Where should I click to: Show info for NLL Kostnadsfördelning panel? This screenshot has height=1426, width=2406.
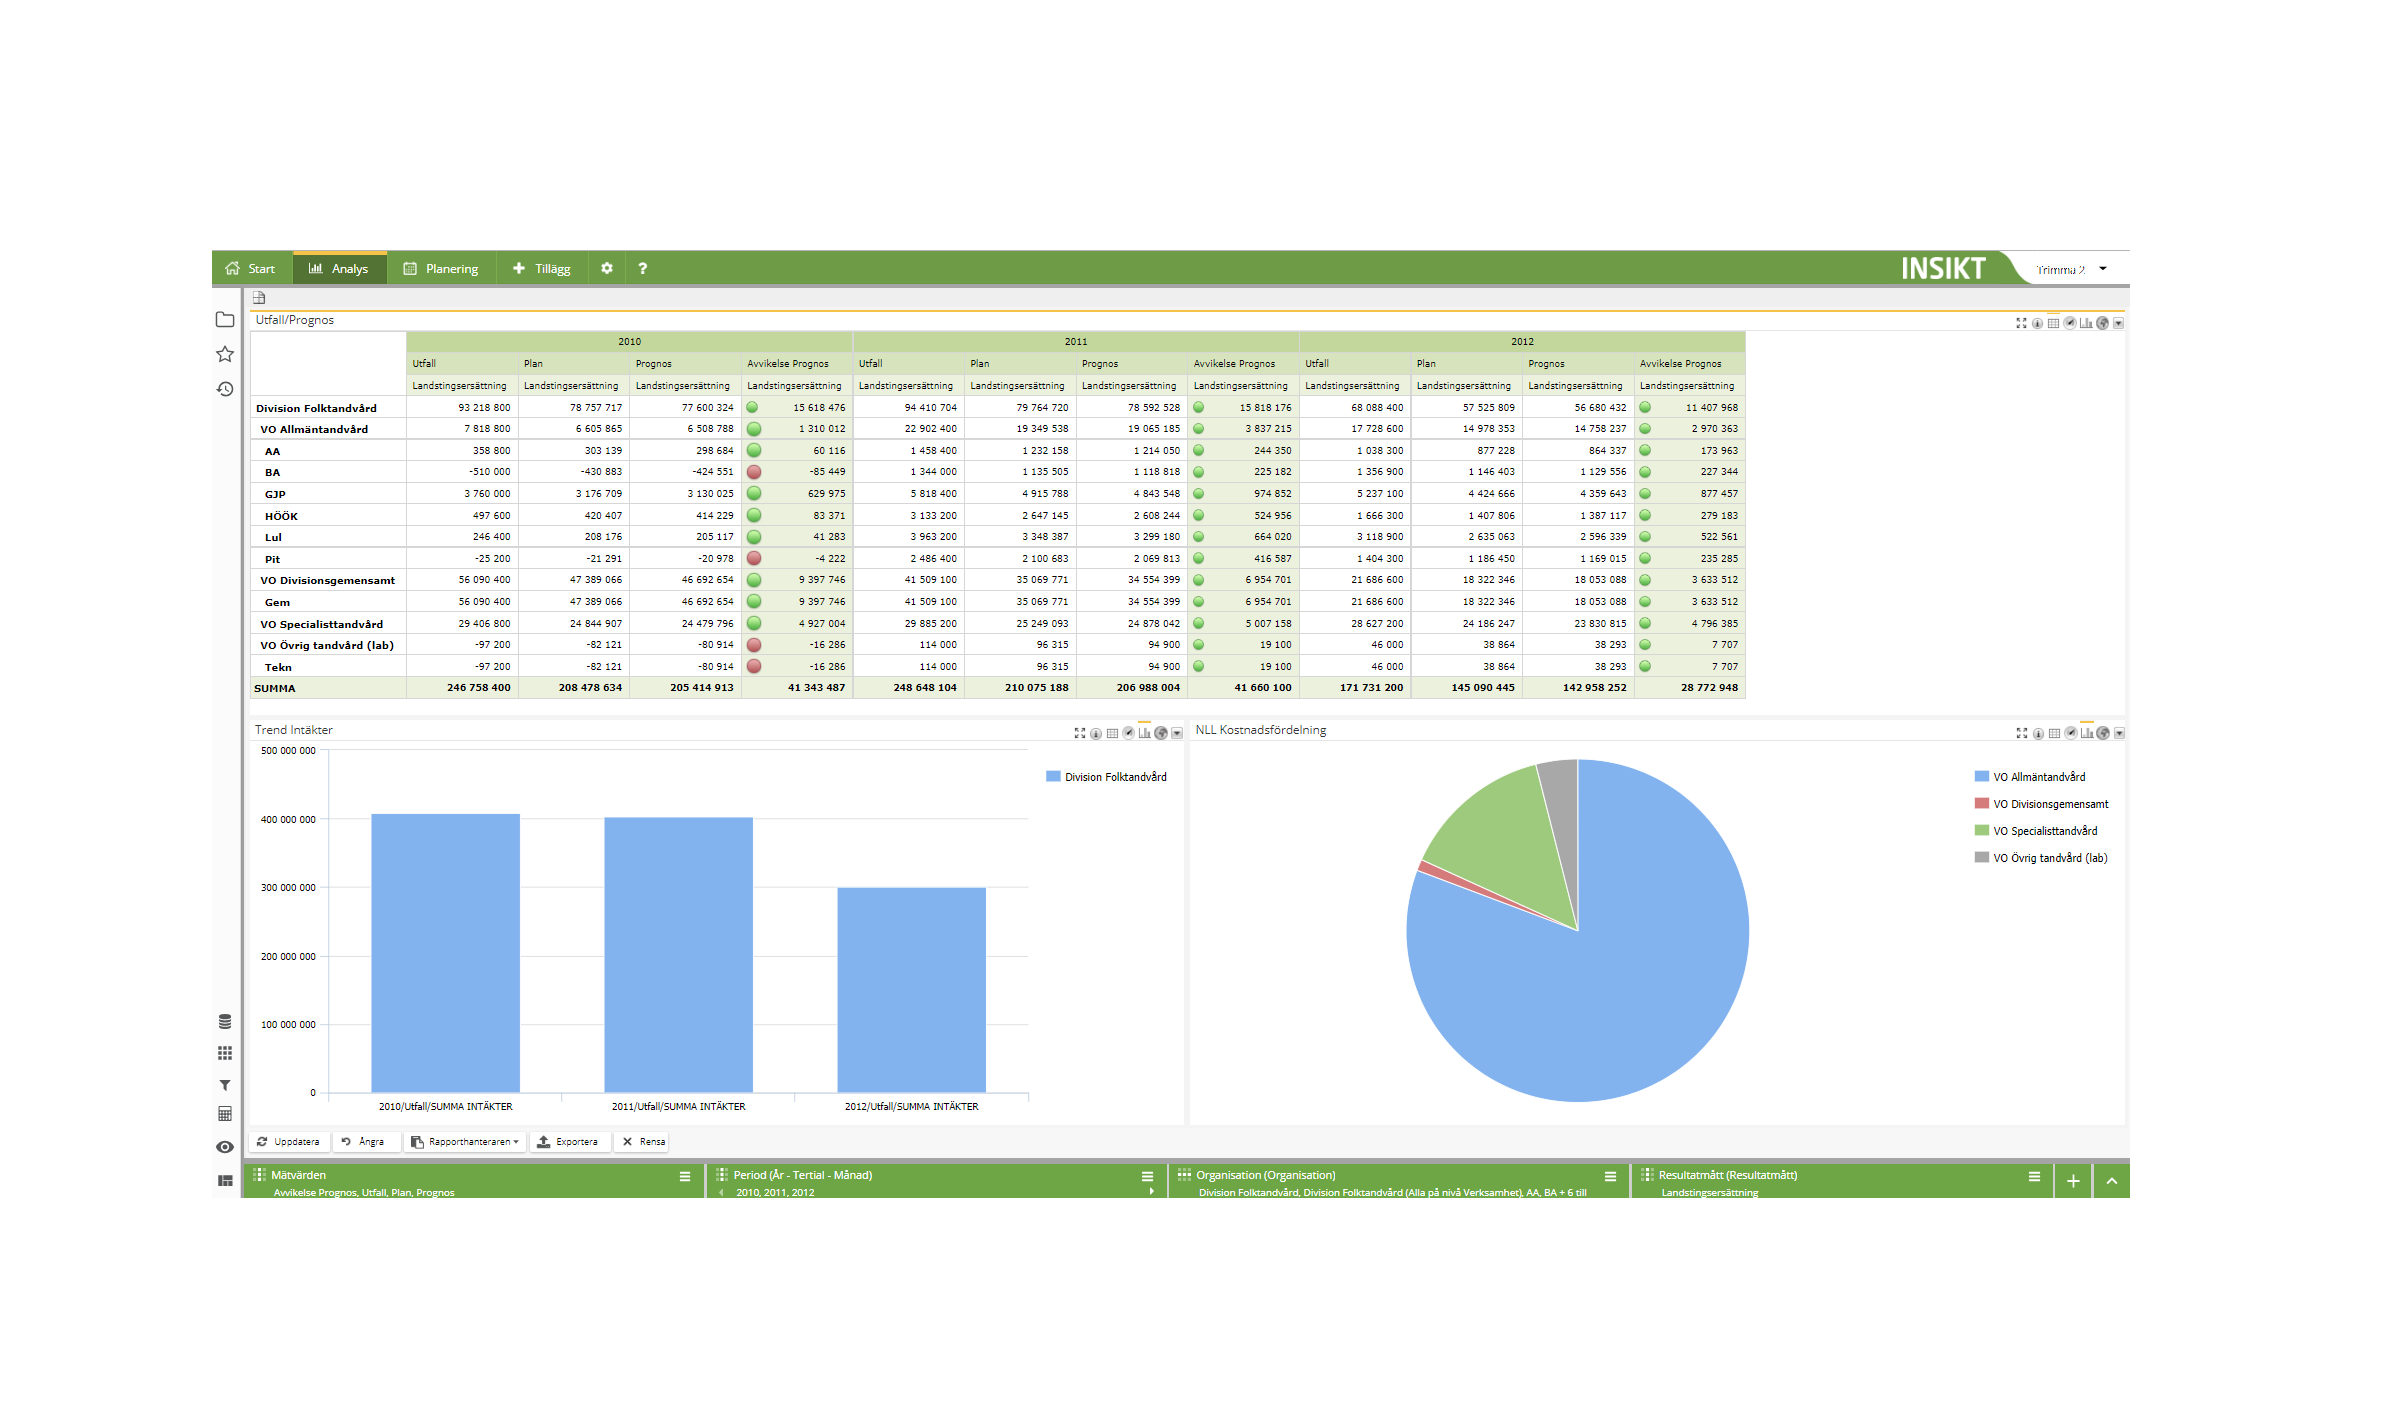[x=2038, y=733]
